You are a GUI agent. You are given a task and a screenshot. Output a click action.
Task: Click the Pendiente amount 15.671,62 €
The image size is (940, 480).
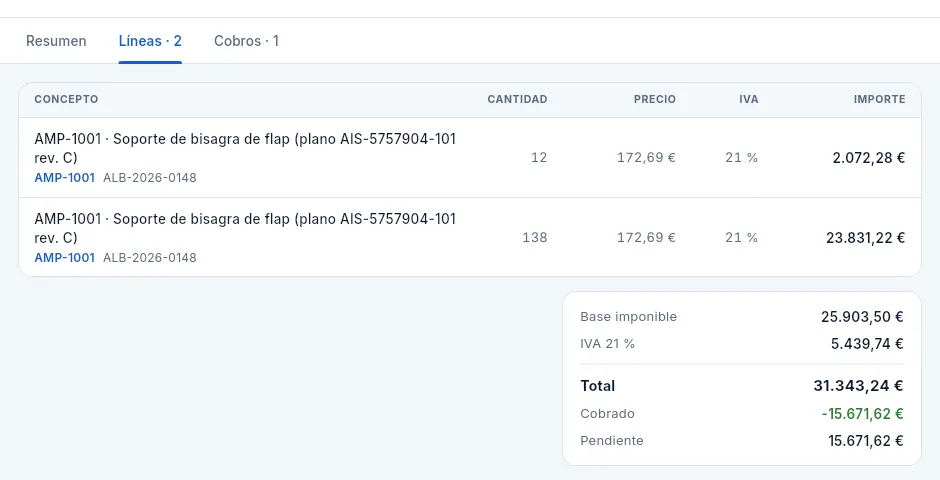pos(866,441)
